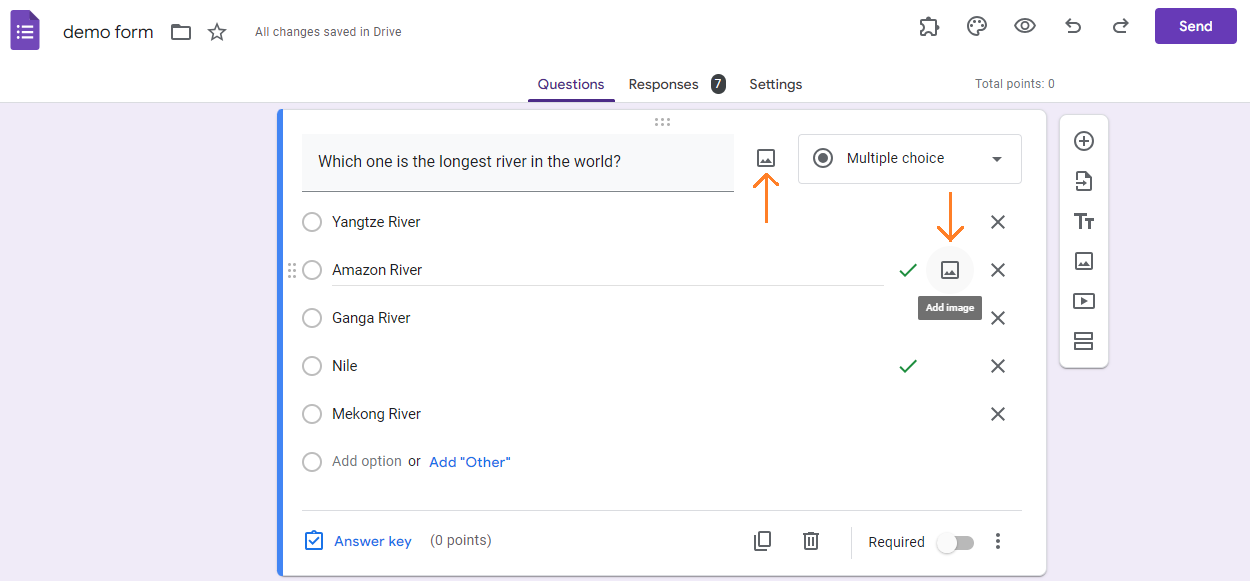The height and width of the screenshot is (581, 1250).
Task: Preview the form with eye icon
Action: click(1025, 27)
